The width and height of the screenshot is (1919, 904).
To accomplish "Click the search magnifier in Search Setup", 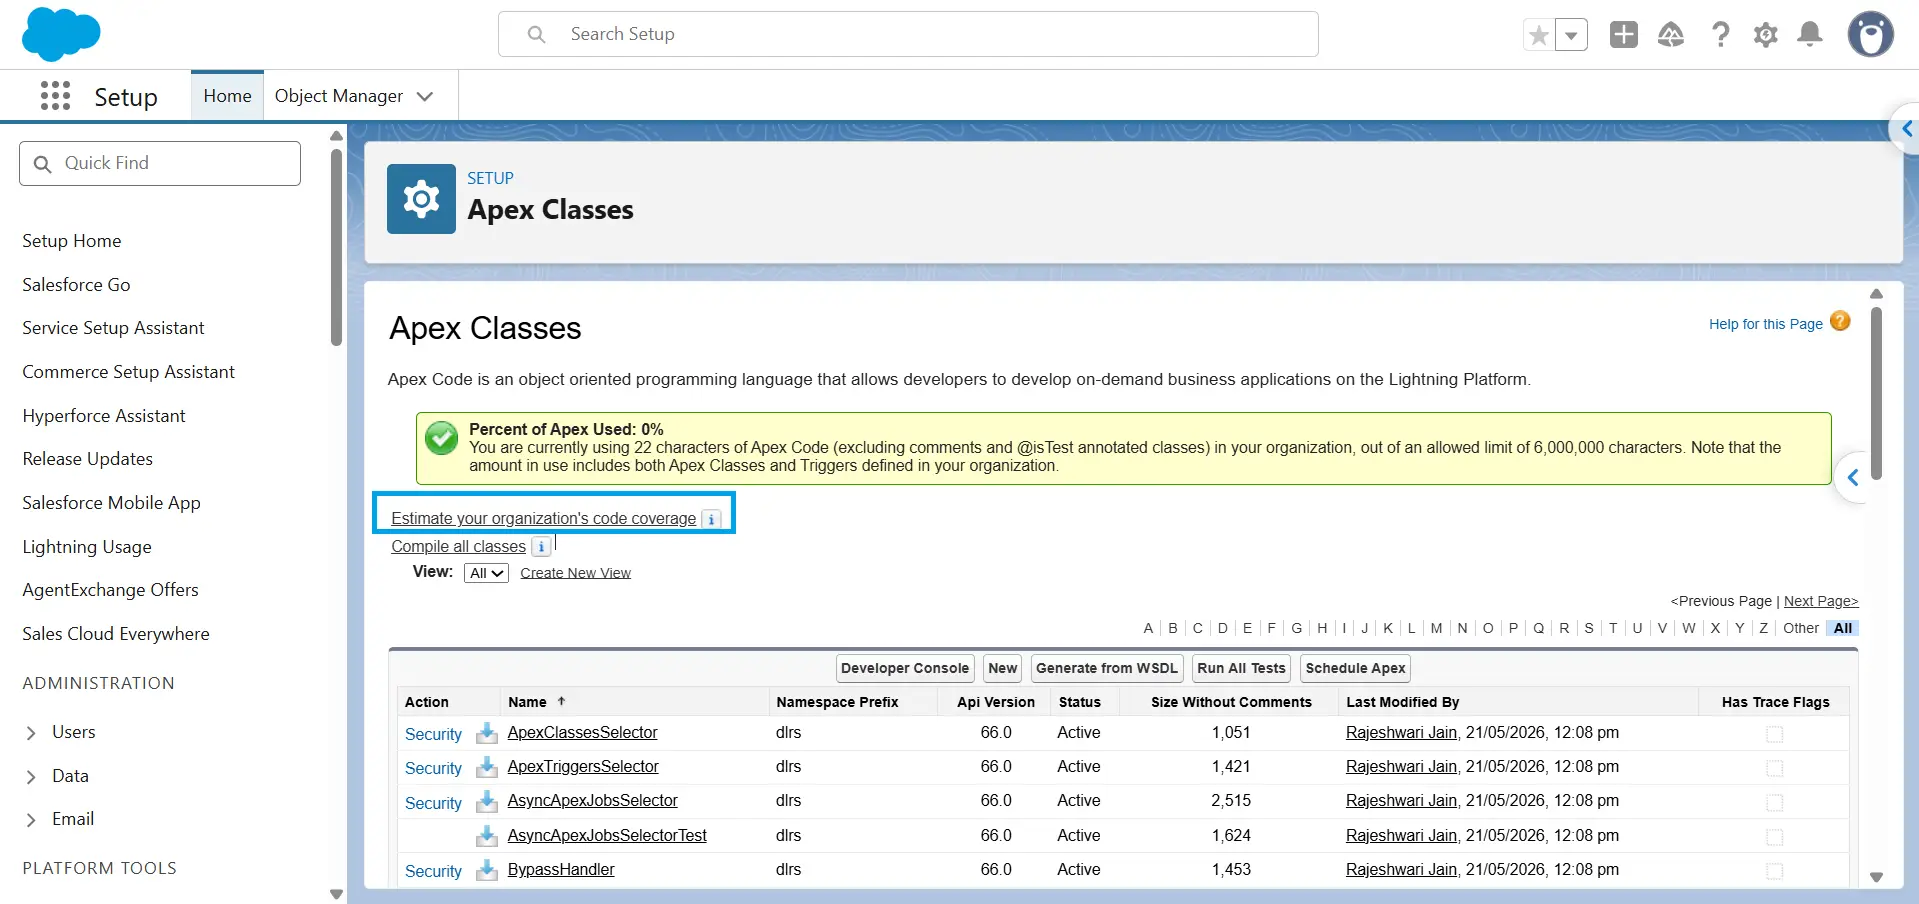I will (x=537, y=35).
